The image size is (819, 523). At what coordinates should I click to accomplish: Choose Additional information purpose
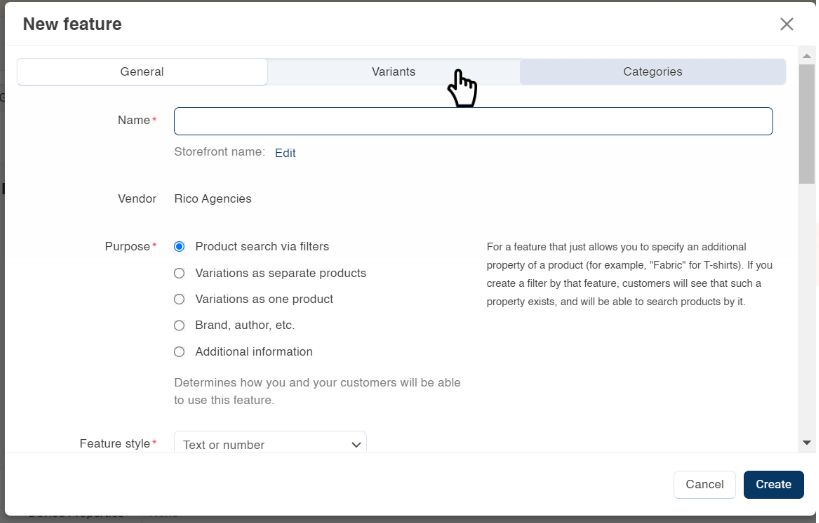(180, 352)
